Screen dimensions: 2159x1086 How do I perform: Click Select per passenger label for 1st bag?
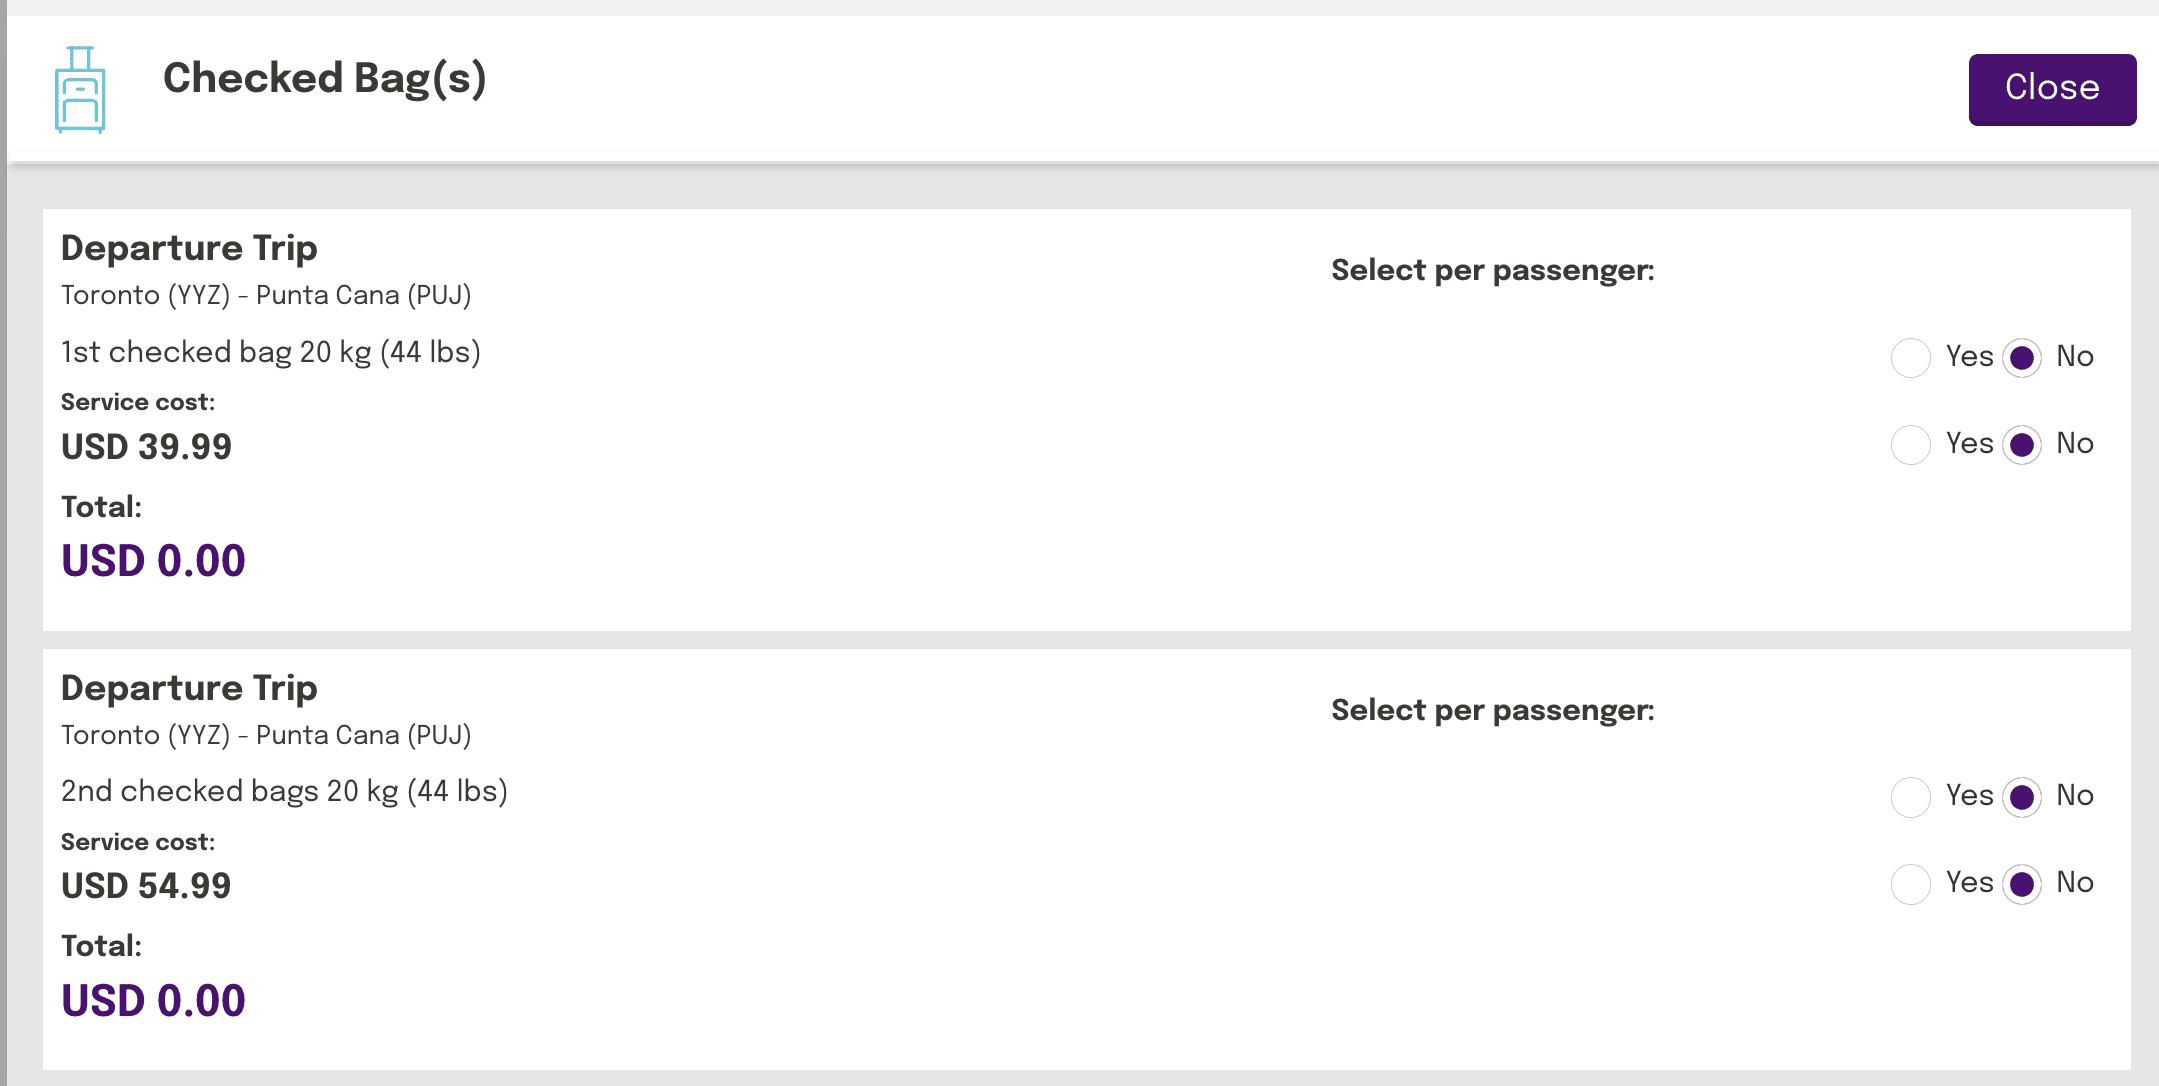(1492, 270)
